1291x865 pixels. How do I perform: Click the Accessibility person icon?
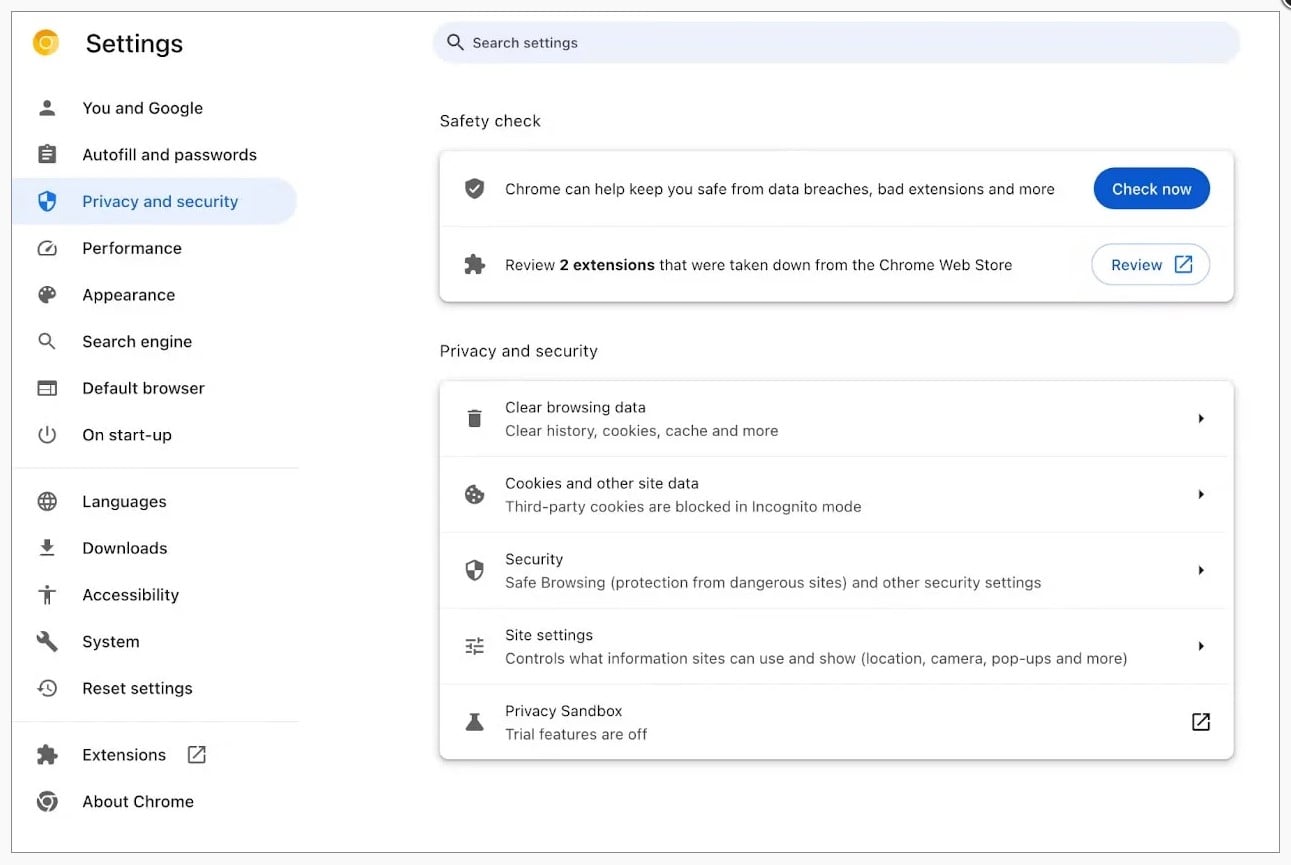[x=47, y=595]
